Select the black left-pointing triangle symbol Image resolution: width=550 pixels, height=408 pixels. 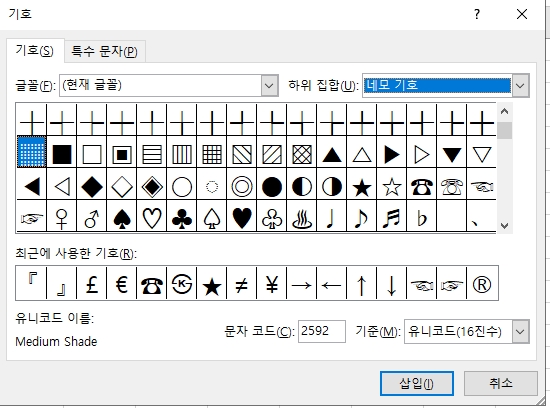[x=32, y=186]
